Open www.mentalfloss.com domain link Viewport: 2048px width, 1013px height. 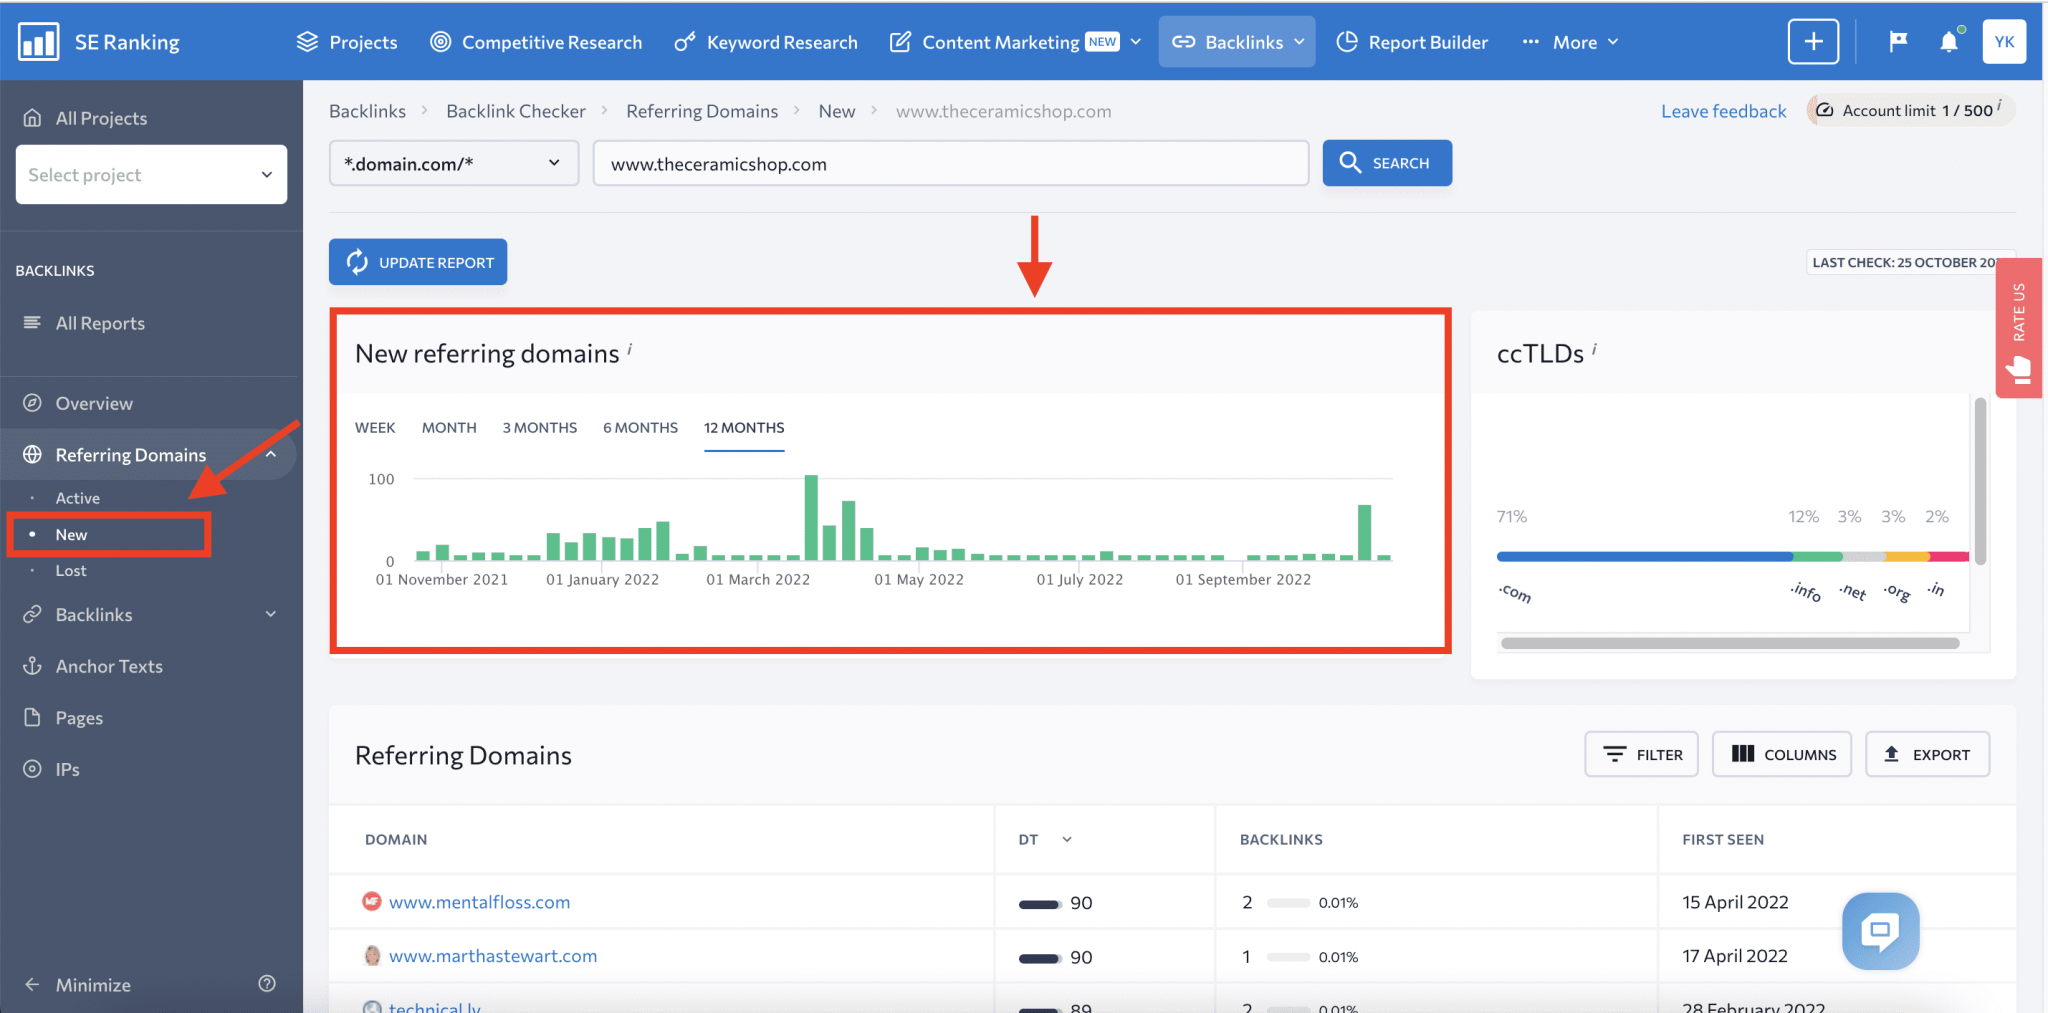coord(480,901)
